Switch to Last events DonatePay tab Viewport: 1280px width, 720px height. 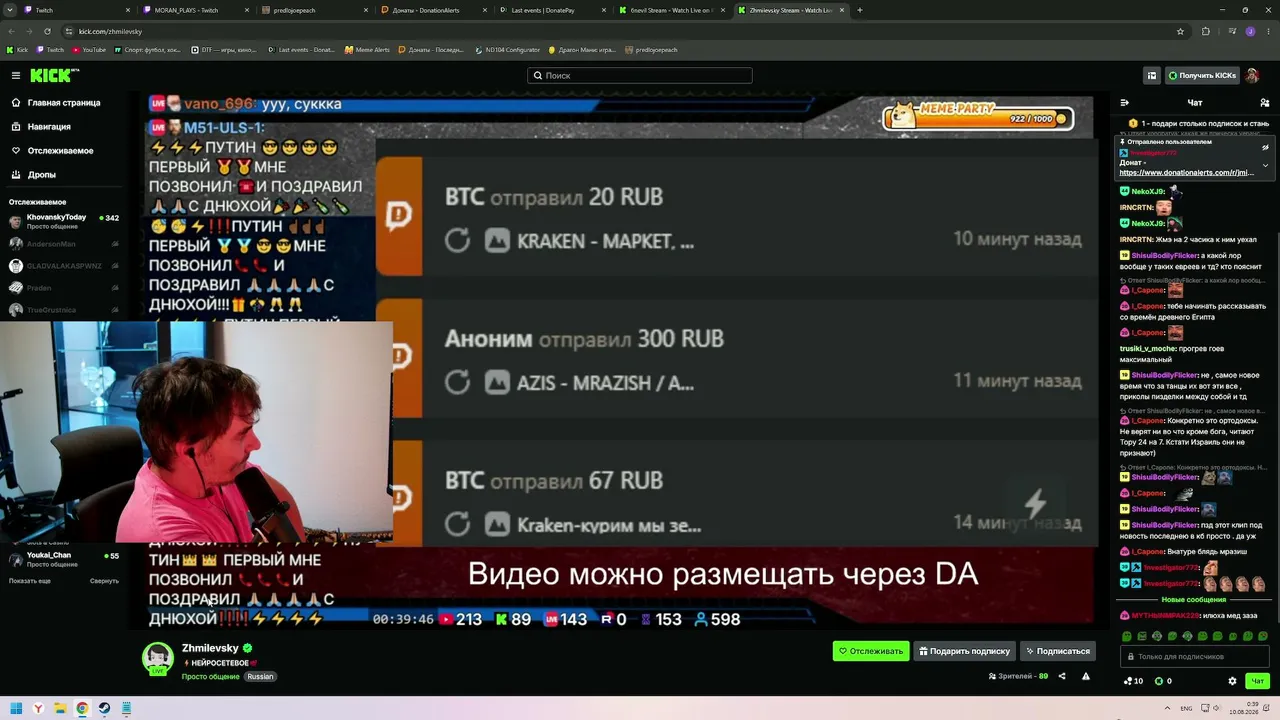552,10
